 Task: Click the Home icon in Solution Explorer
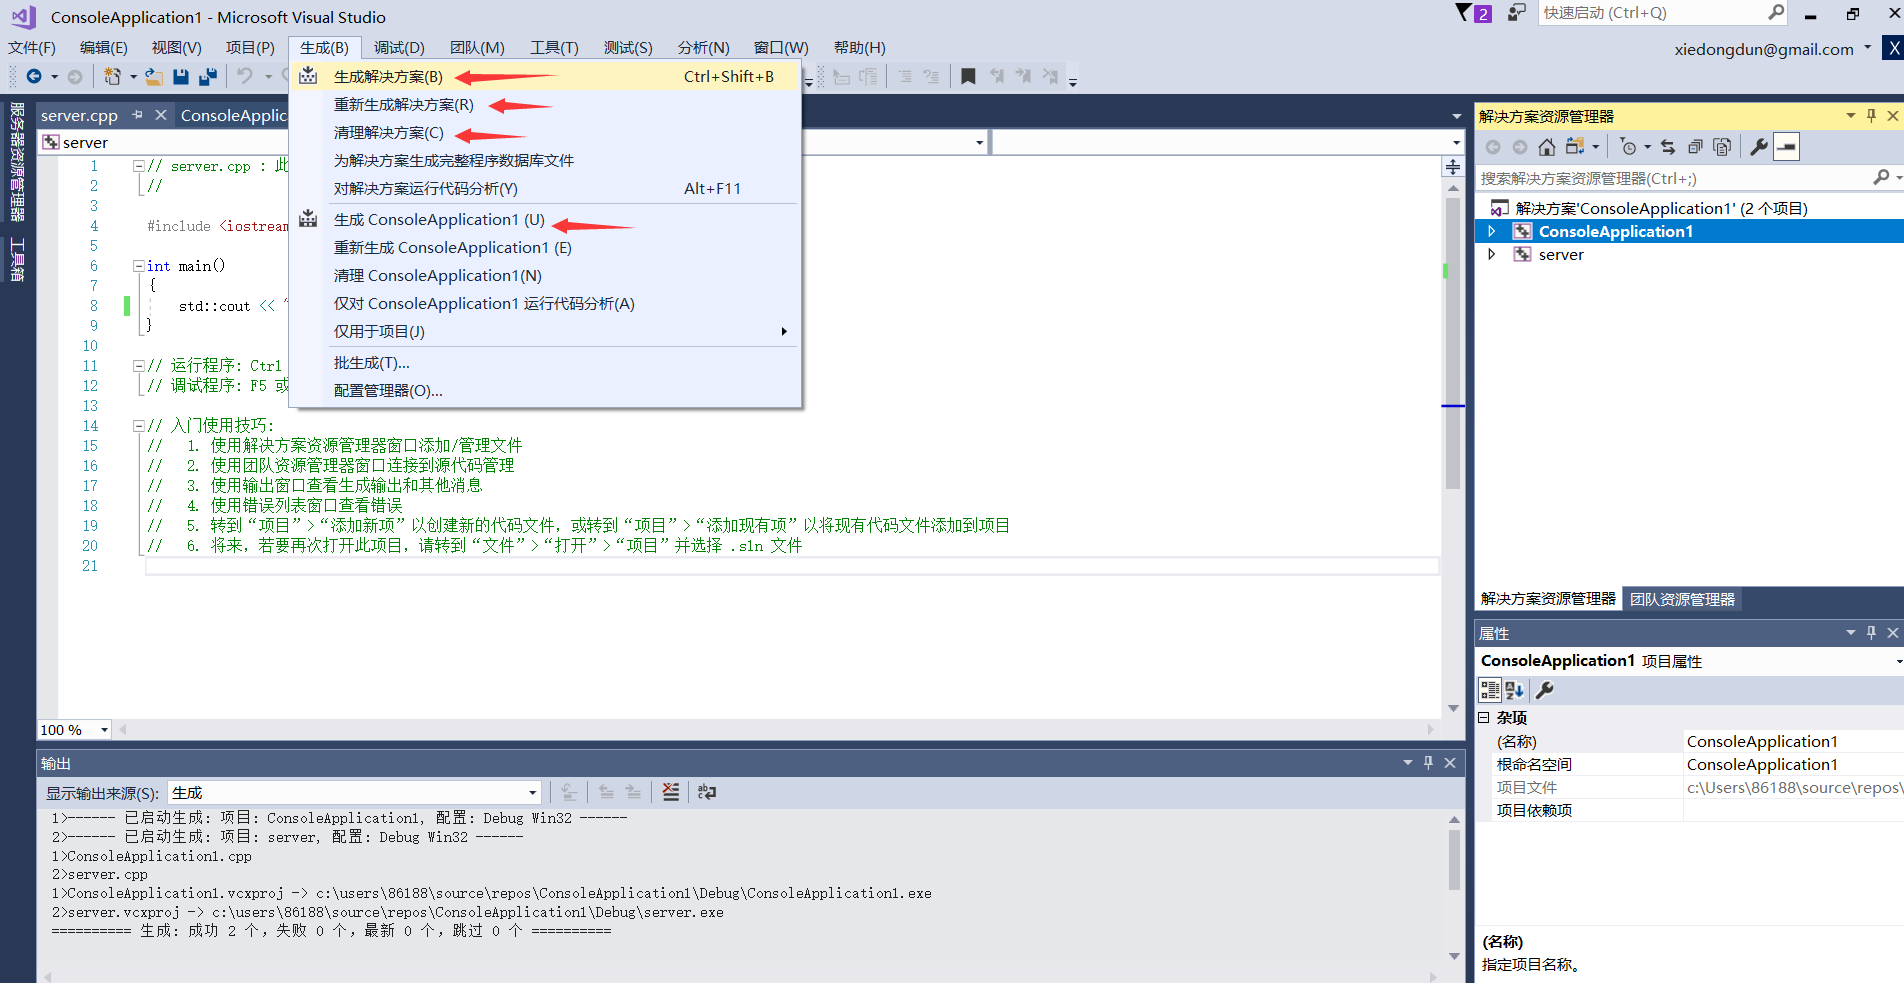click(1546, 147)
